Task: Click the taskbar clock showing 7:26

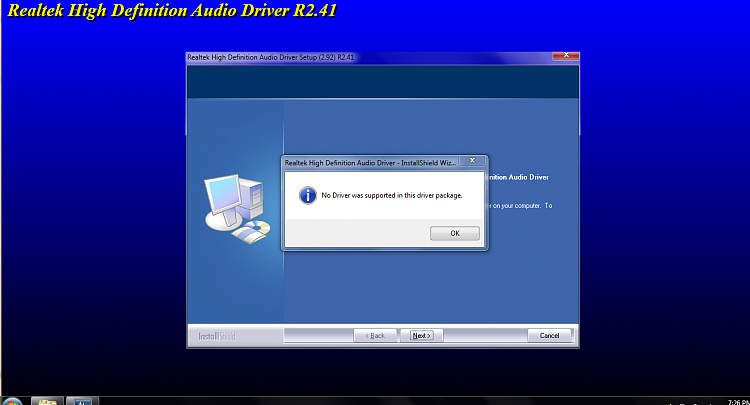Action: pyautogui.click(x=738, y=403)
